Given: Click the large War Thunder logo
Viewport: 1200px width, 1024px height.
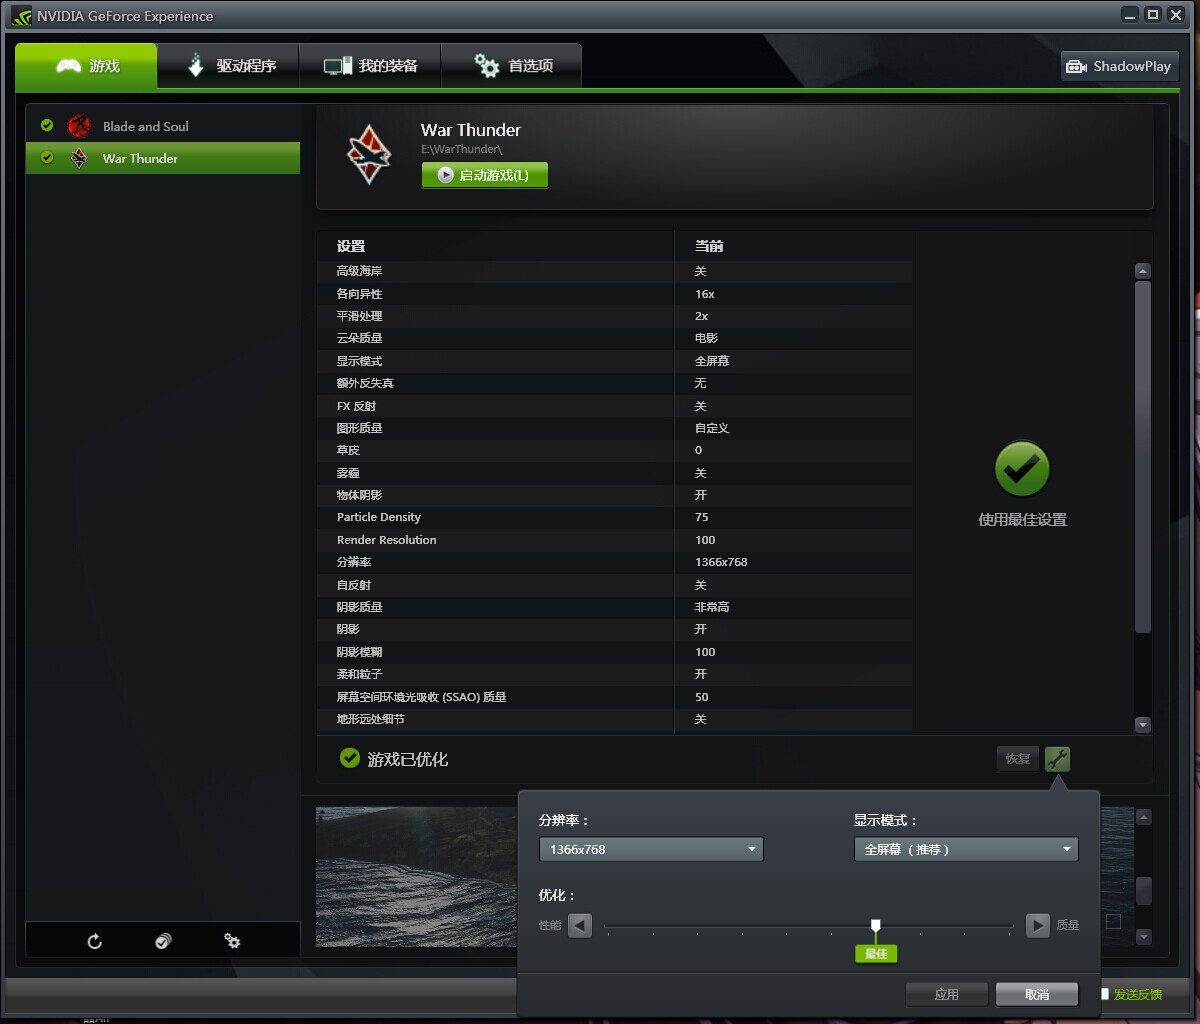Looking at the screenshot, I should (x=369, y=155).
